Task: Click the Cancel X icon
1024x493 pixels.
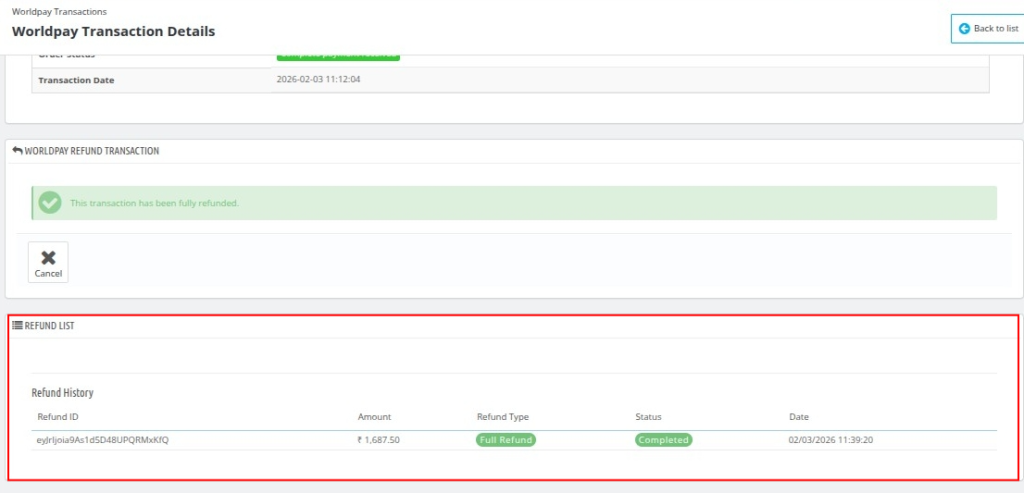Action: [x=48, y=257]
